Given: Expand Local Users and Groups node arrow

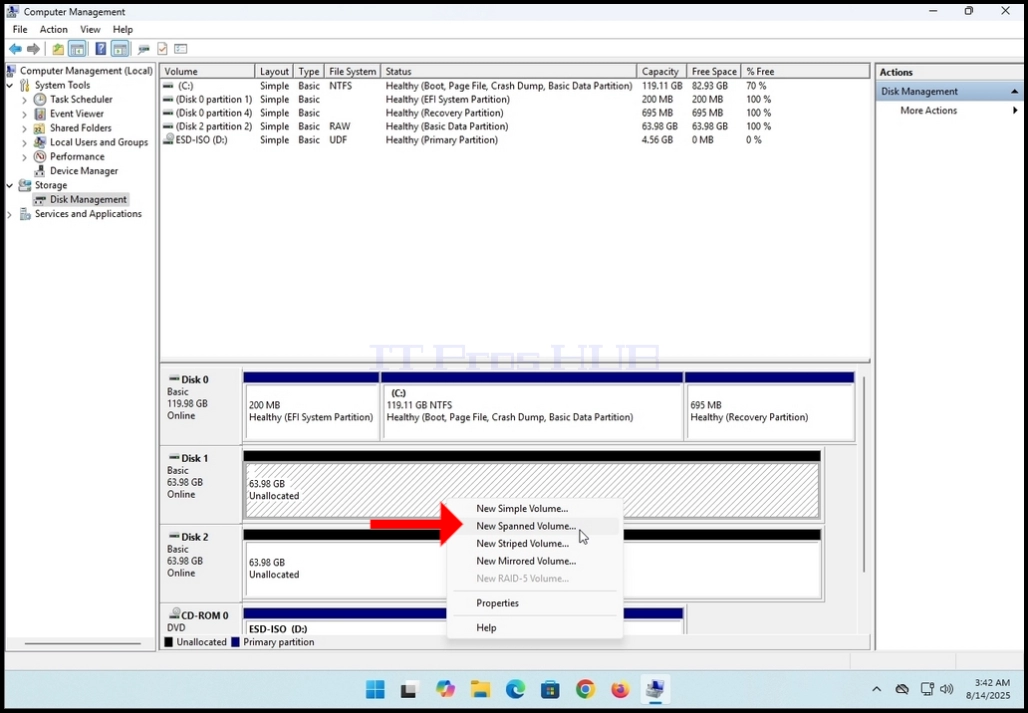Looking at the screenshot, I should click(x=24, y=142).
